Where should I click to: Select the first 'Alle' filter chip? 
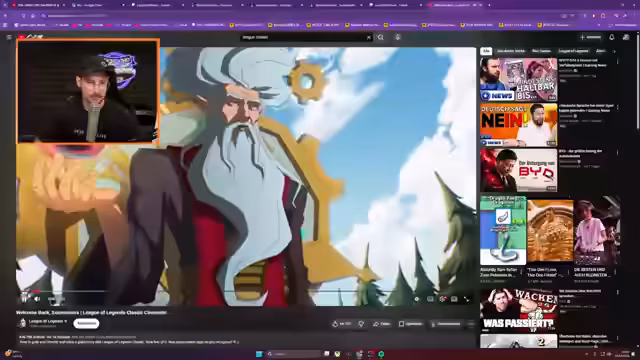(x=486, y=51)
